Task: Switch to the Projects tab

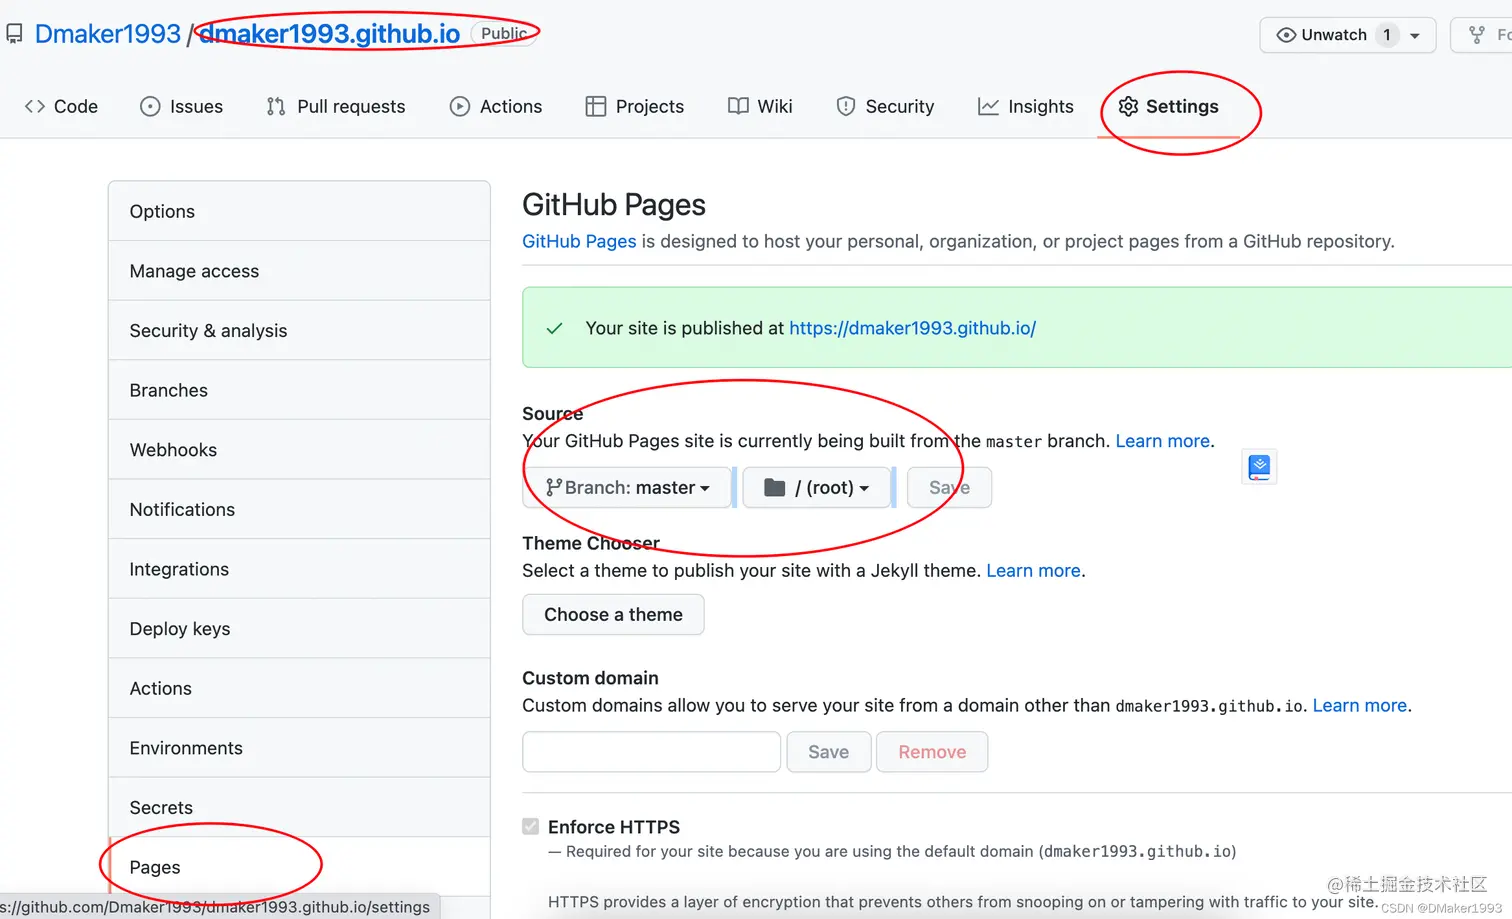Action: (635, 106)
